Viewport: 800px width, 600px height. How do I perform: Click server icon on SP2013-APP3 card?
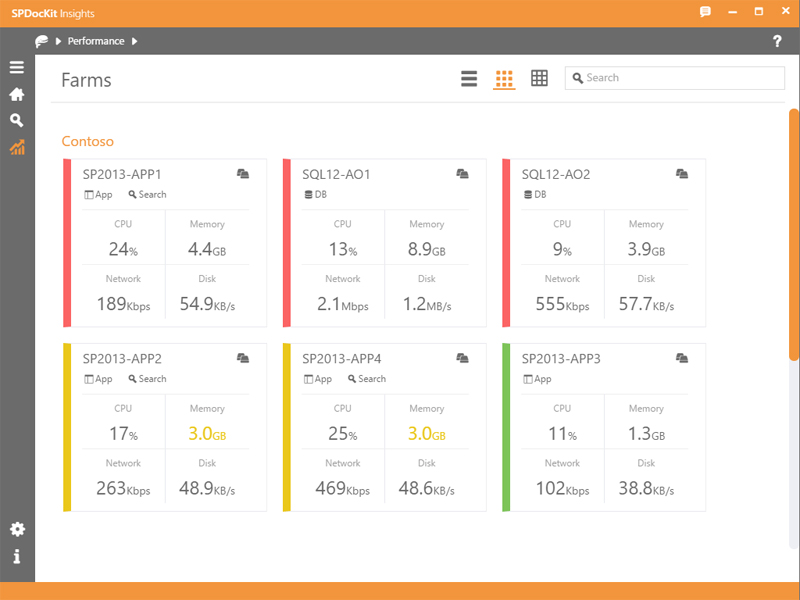tap(682, 358)
